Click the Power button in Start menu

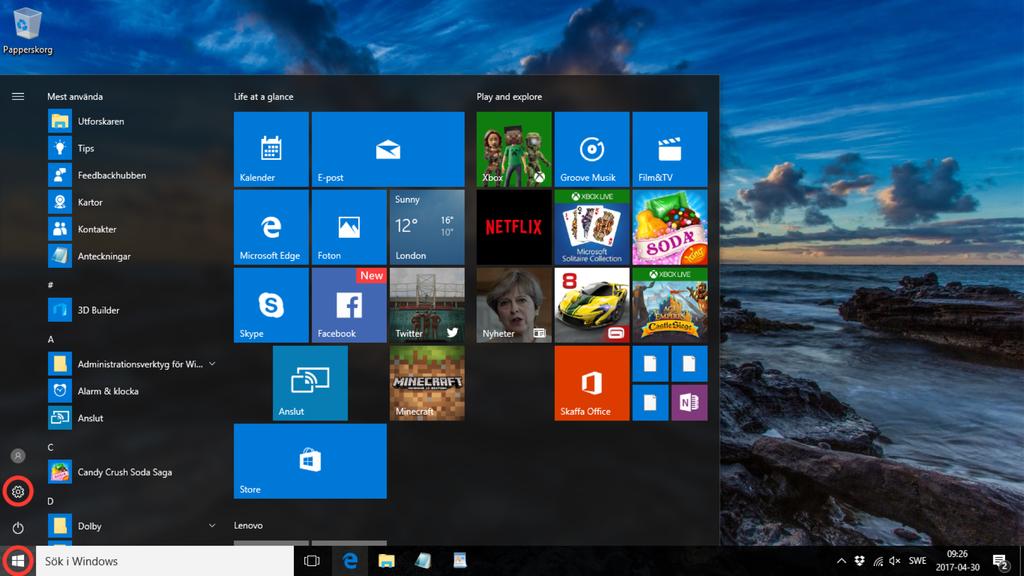(x=18, y=527)
